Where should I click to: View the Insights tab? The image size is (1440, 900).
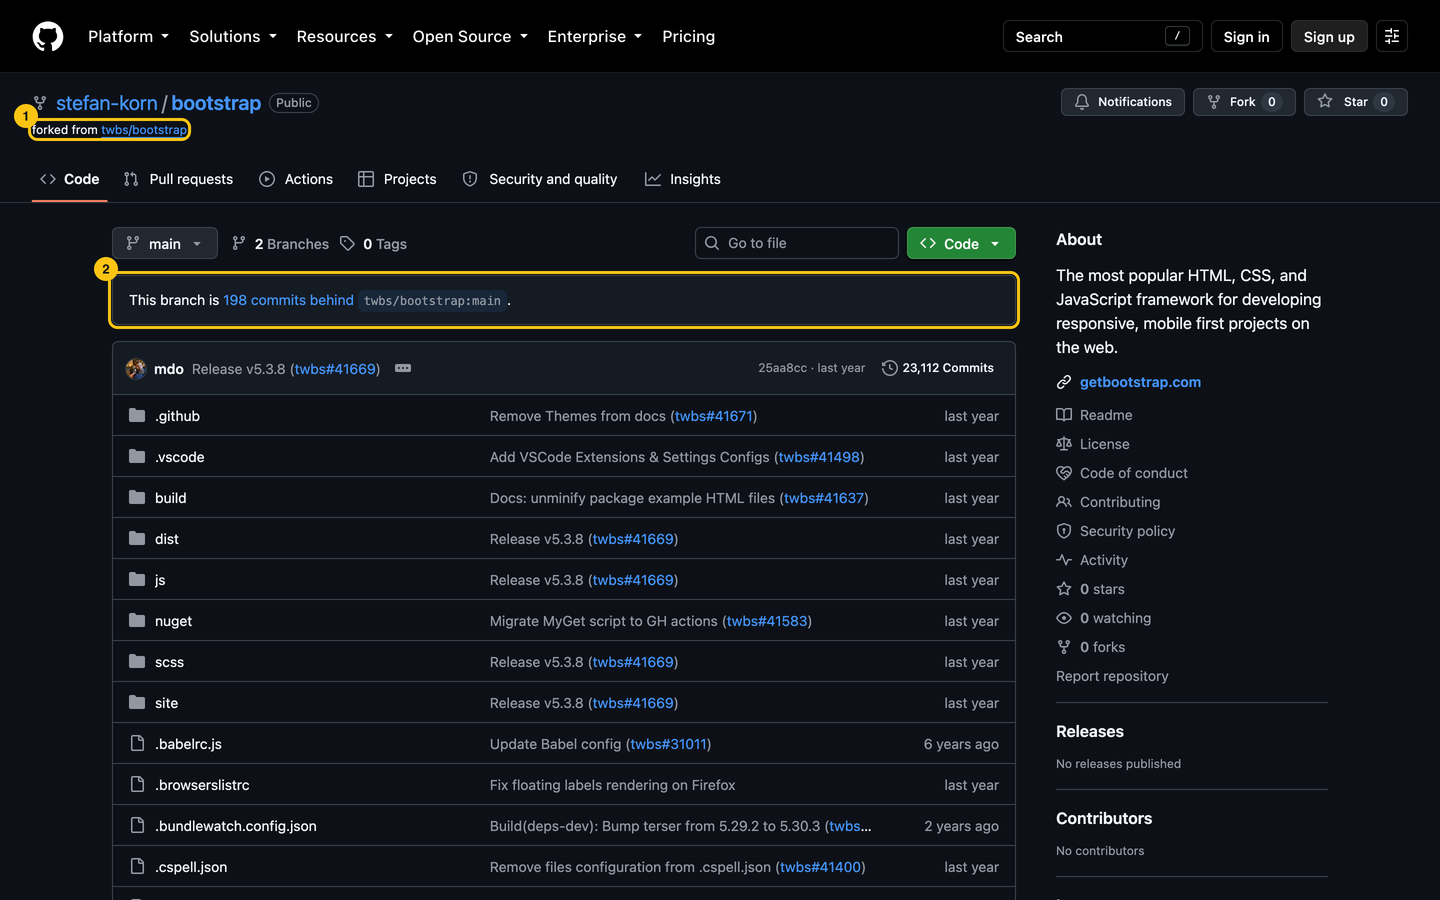[x=683, y=179]
